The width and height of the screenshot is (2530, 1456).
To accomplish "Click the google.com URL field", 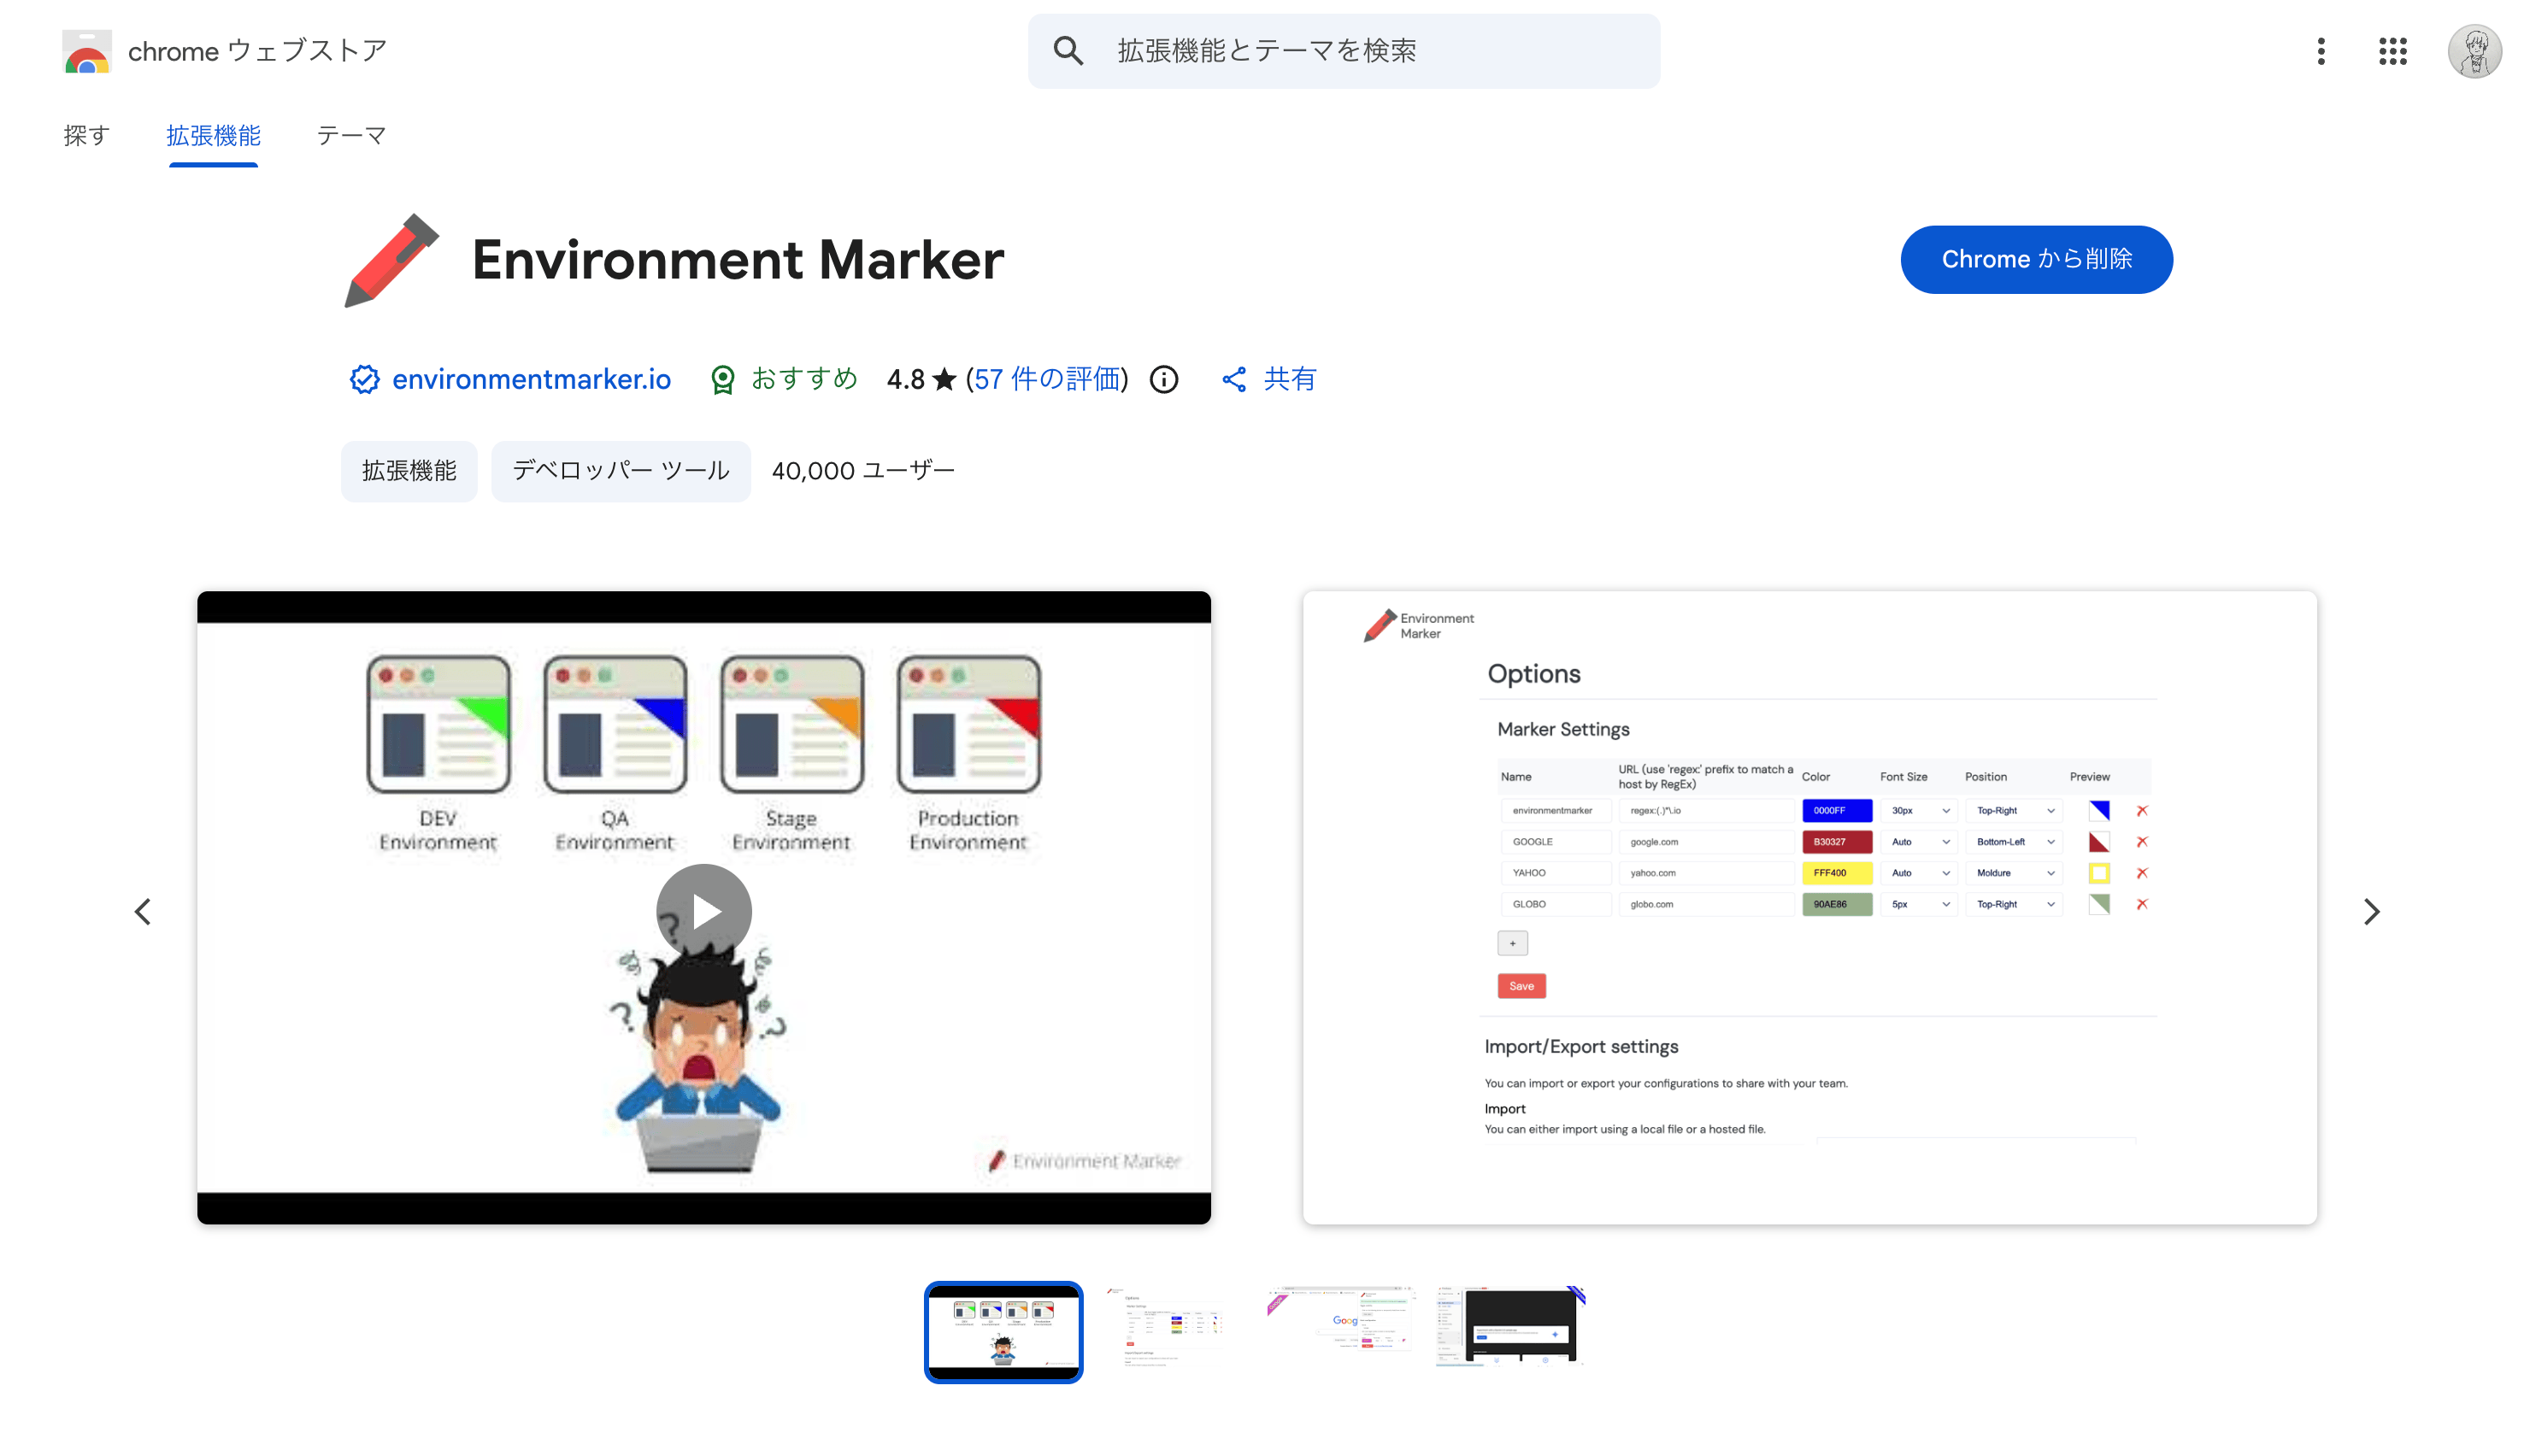I will coord(1706,842).
